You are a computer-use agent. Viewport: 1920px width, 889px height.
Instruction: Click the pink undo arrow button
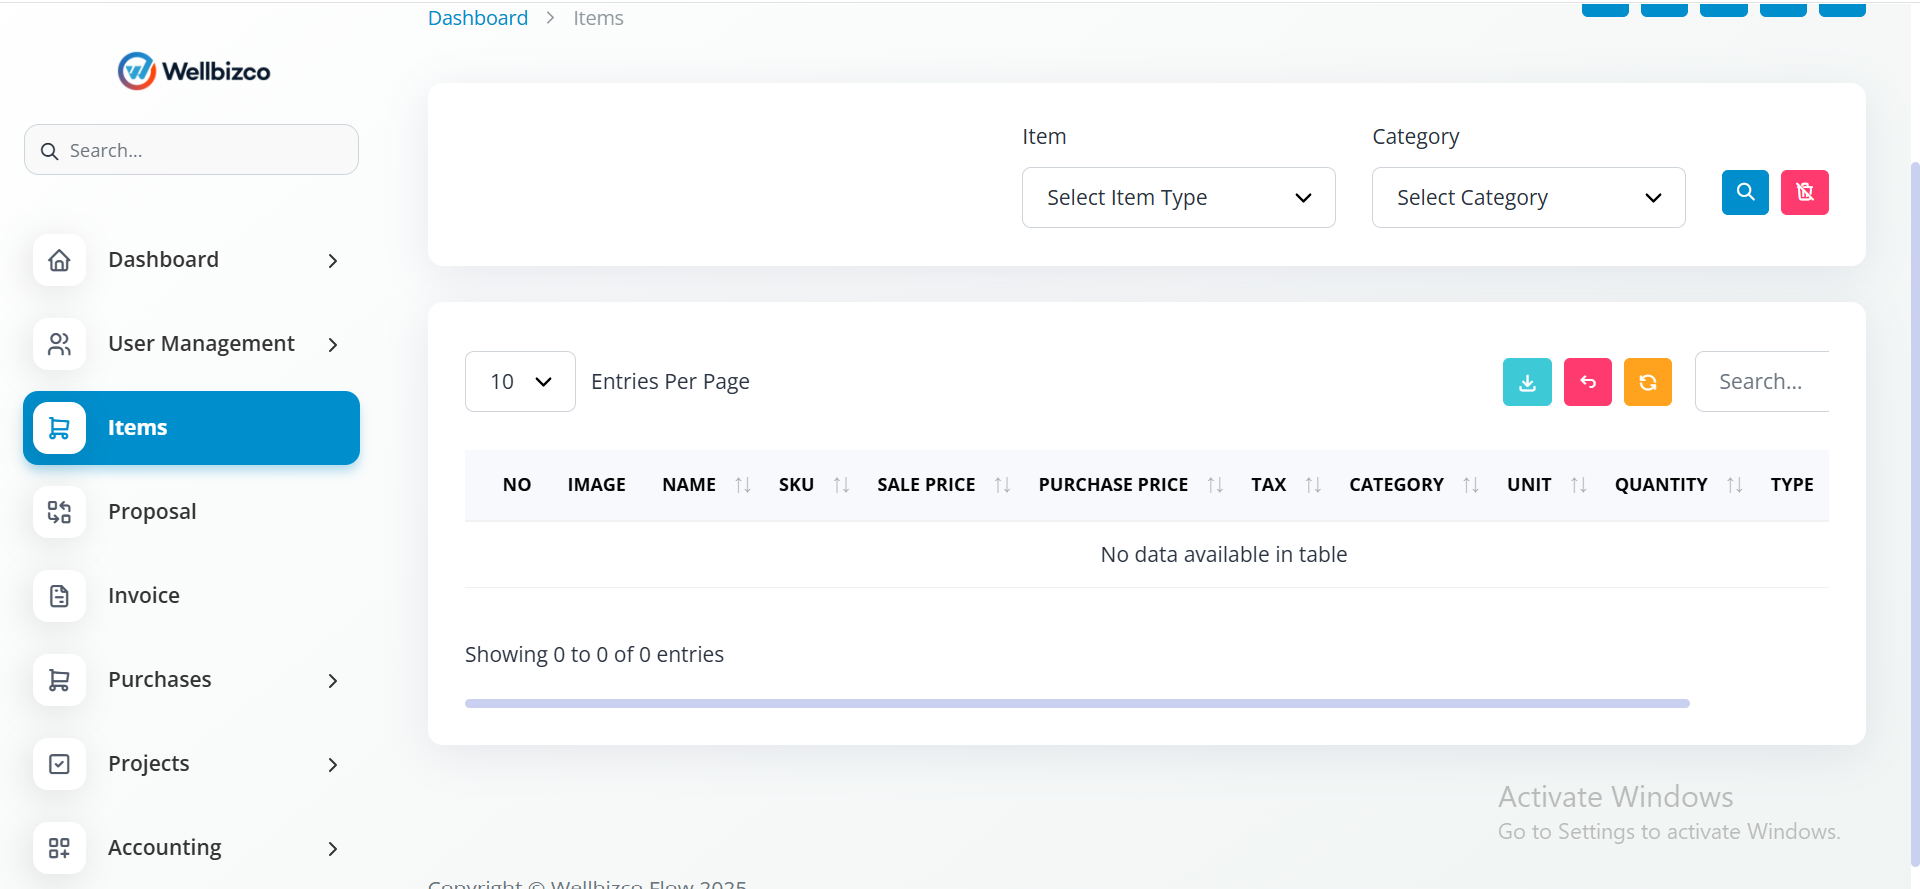(1588, 382)
